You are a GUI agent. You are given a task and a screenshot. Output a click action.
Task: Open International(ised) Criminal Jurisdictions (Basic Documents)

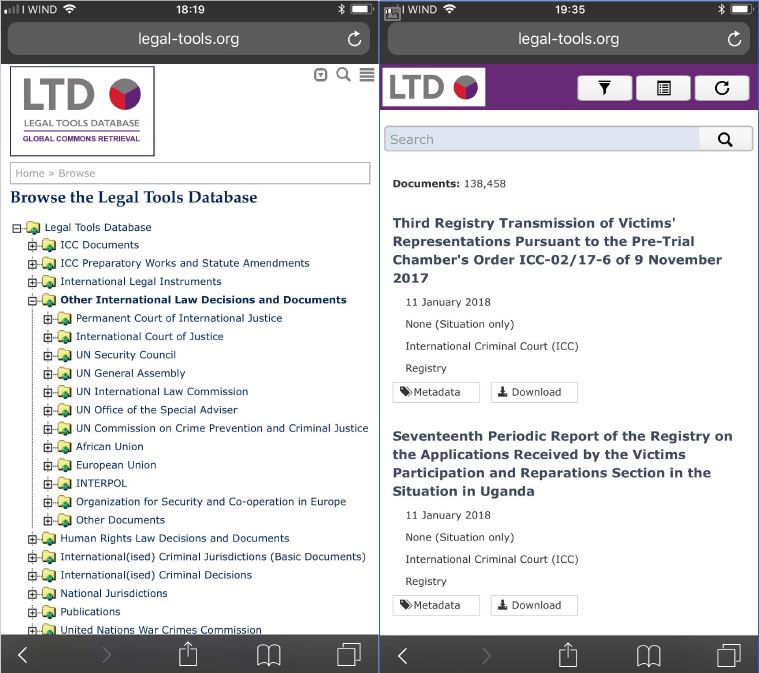(x=213, y=557)
